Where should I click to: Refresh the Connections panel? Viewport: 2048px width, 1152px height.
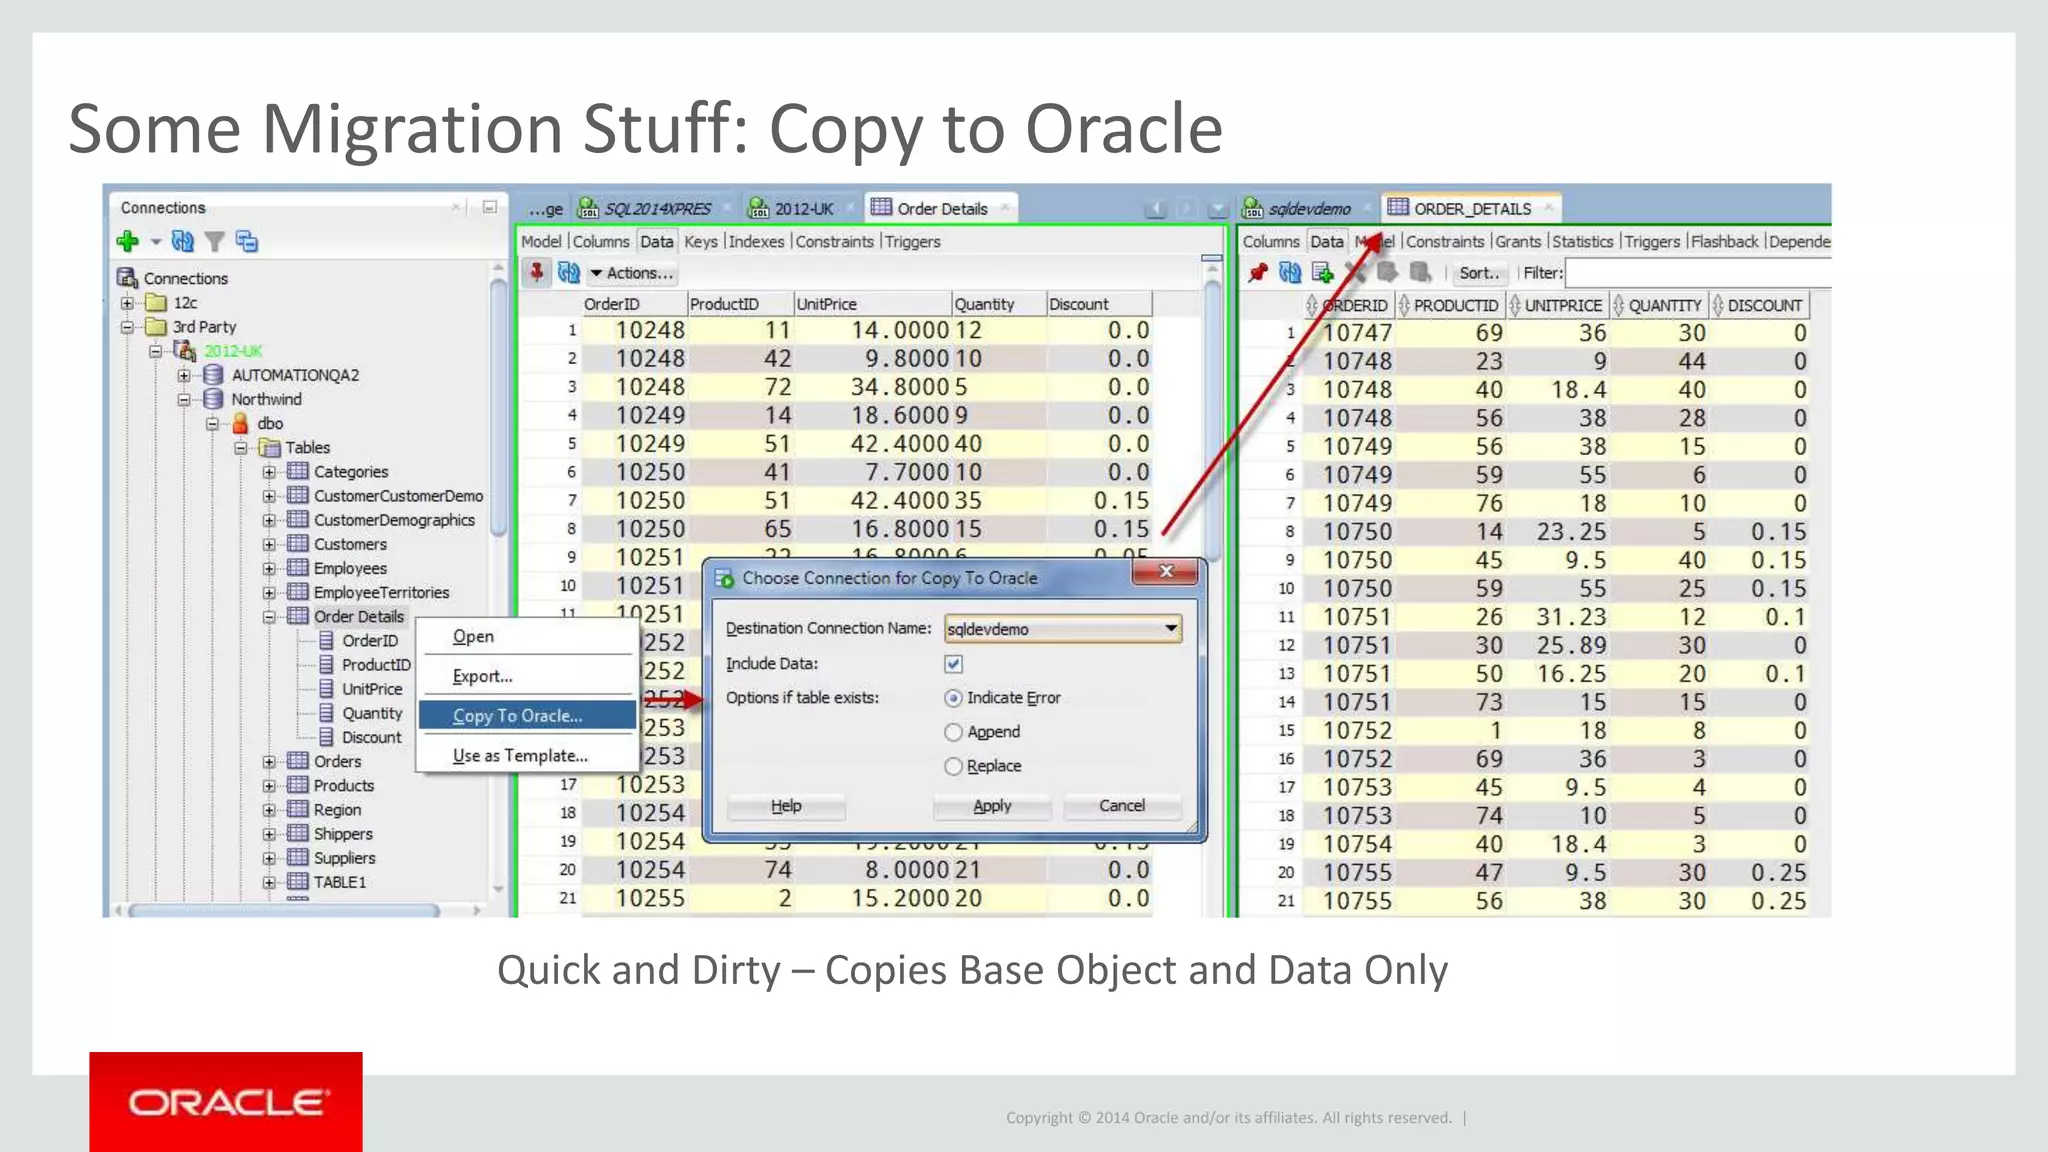coord(182,241)
